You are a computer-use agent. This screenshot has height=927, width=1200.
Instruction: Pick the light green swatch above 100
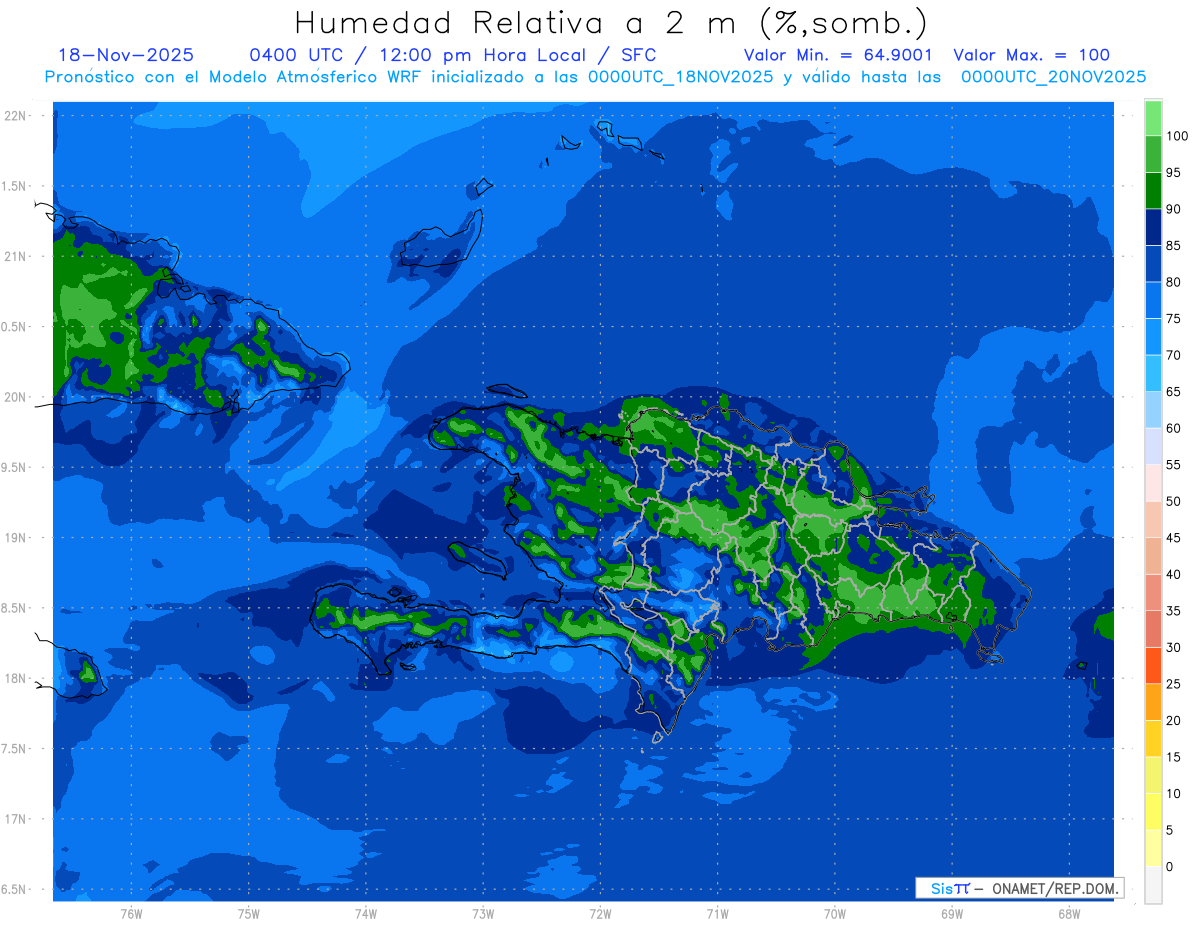1153,118
